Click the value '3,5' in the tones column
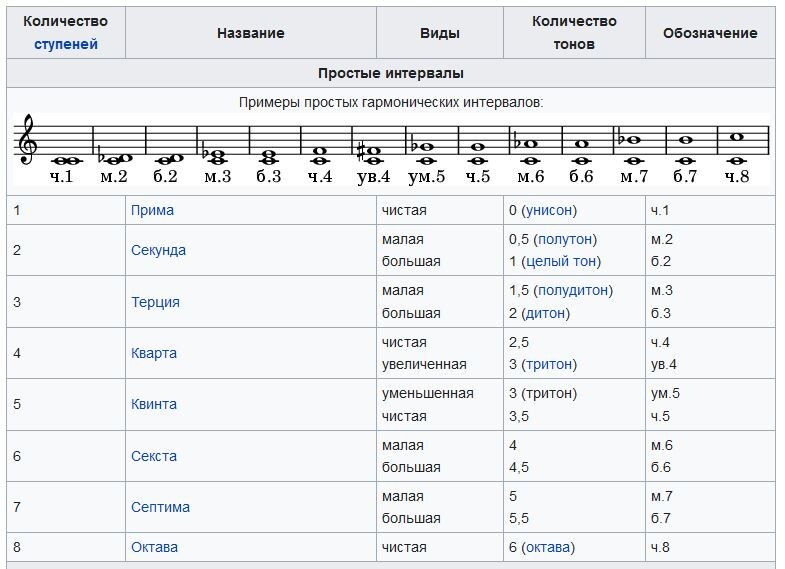 point(519,416)
